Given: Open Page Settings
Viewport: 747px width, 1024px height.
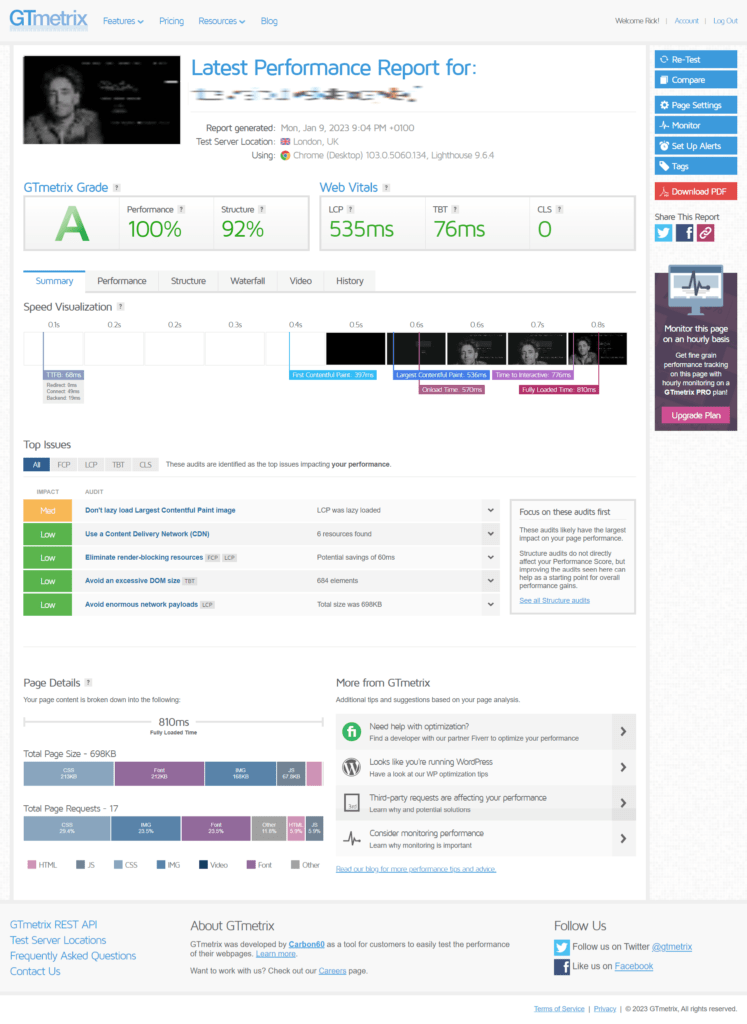Looking at the screenshot, I should pyautogui.click(x=696, y=105).
